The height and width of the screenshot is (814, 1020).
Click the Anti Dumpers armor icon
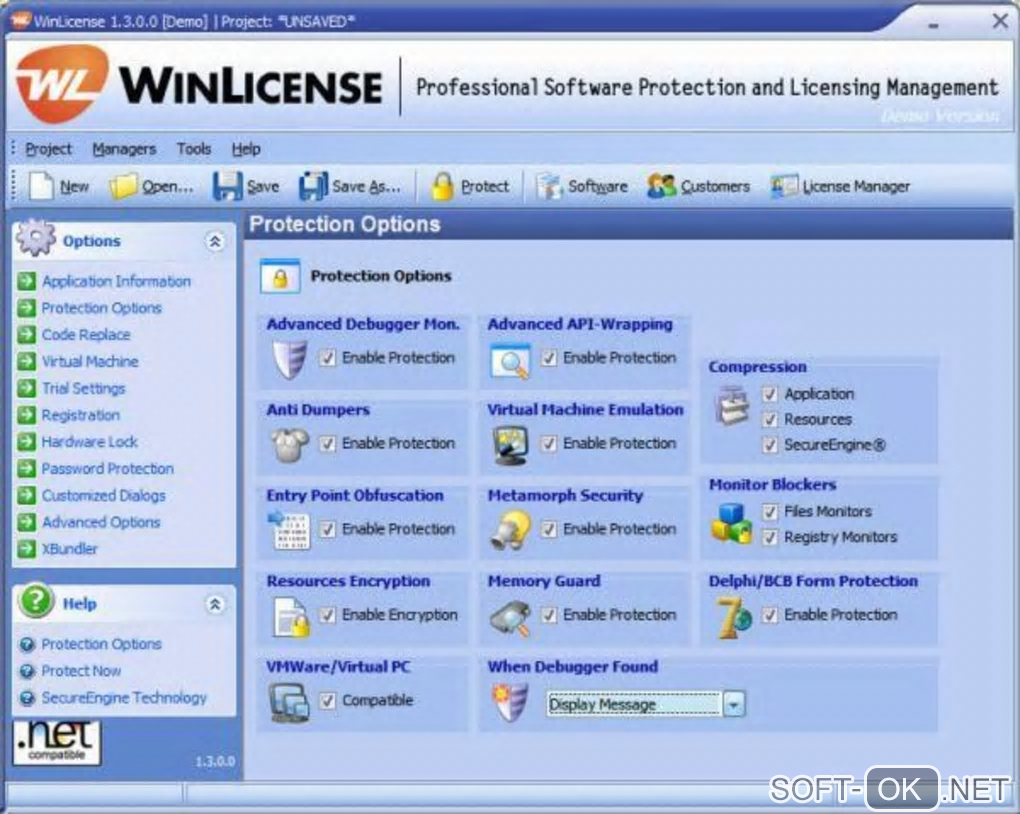click(289, 445)
